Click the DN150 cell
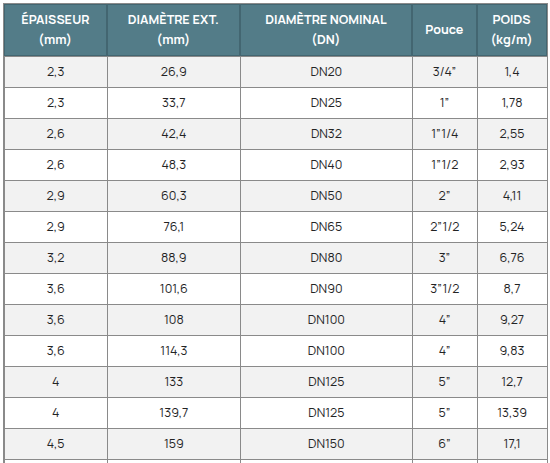This screenshot has width=550, height=463. [326, 444]
